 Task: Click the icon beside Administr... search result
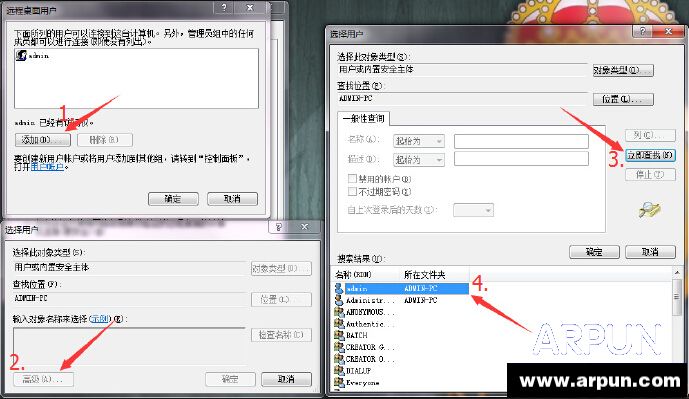click(339, 300)
